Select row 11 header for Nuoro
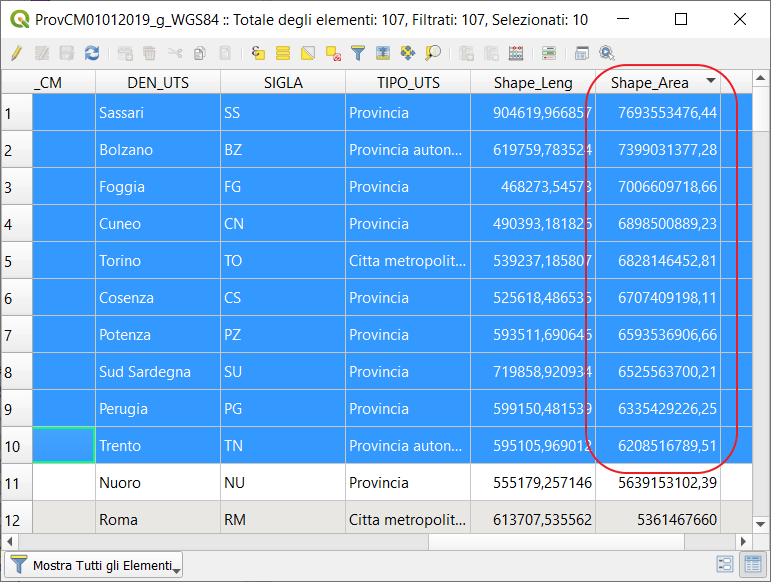Screen dimensions: 771x582 pos(16,483)
